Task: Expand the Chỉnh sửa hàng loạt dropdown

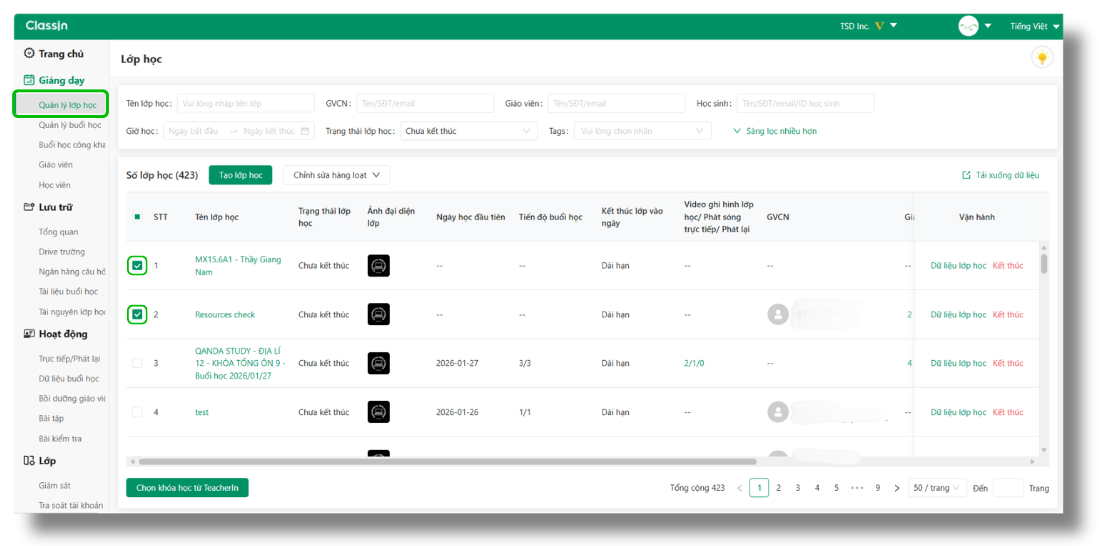Action: click(x=336, y=175)
